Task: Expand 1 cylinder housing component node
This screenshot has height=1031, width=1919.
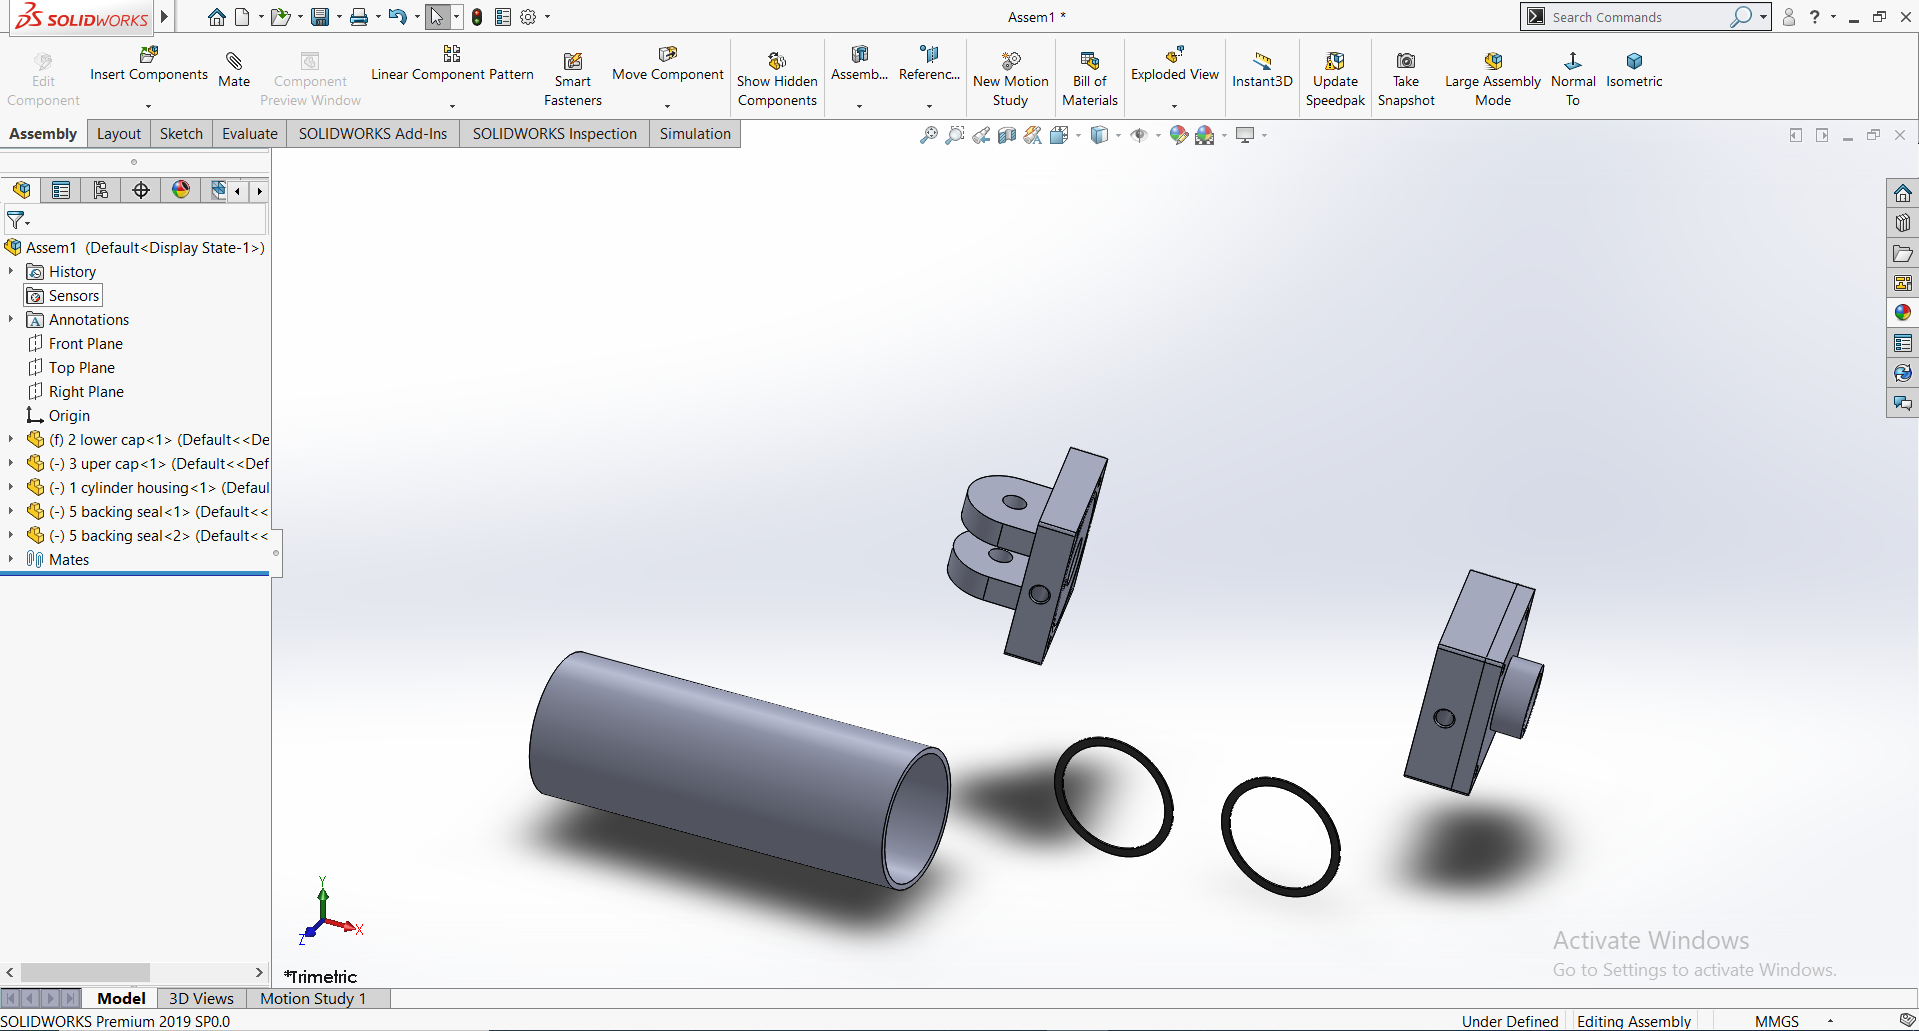Action: [x=11, y=487]
